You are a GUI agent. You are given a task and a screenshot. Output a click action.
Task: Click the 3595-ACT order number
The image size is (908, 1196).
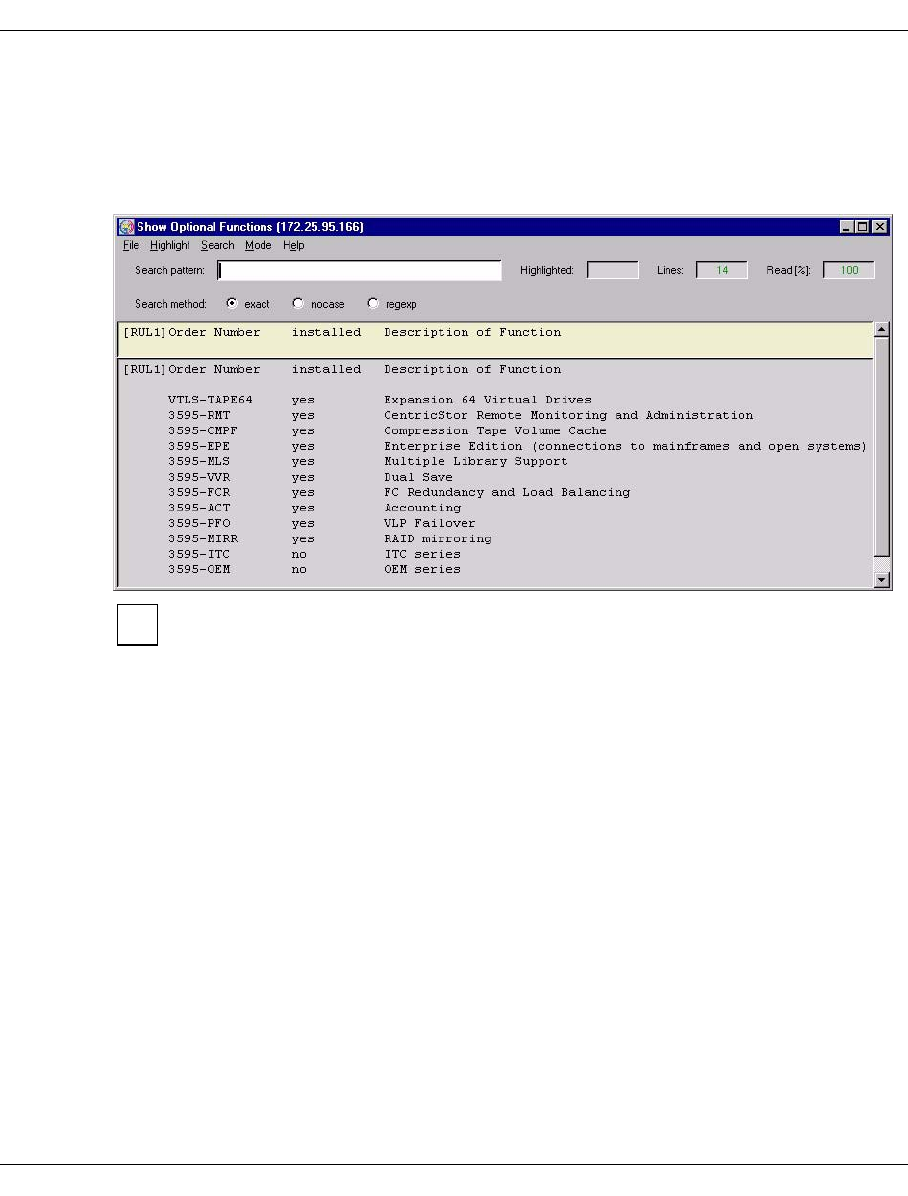click(199, 508)
